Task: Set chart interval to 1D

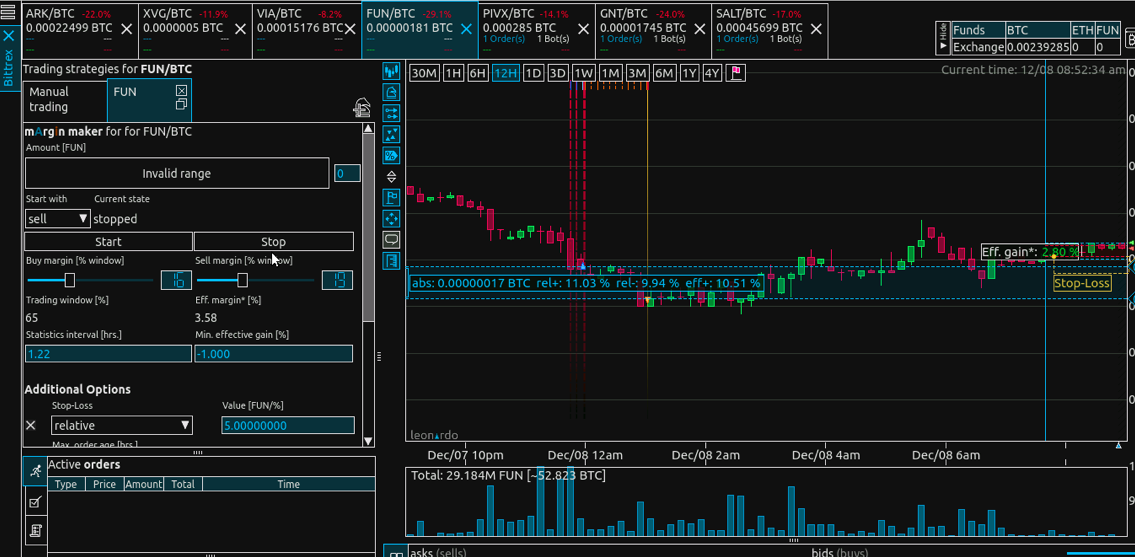Action: [533, 73]
